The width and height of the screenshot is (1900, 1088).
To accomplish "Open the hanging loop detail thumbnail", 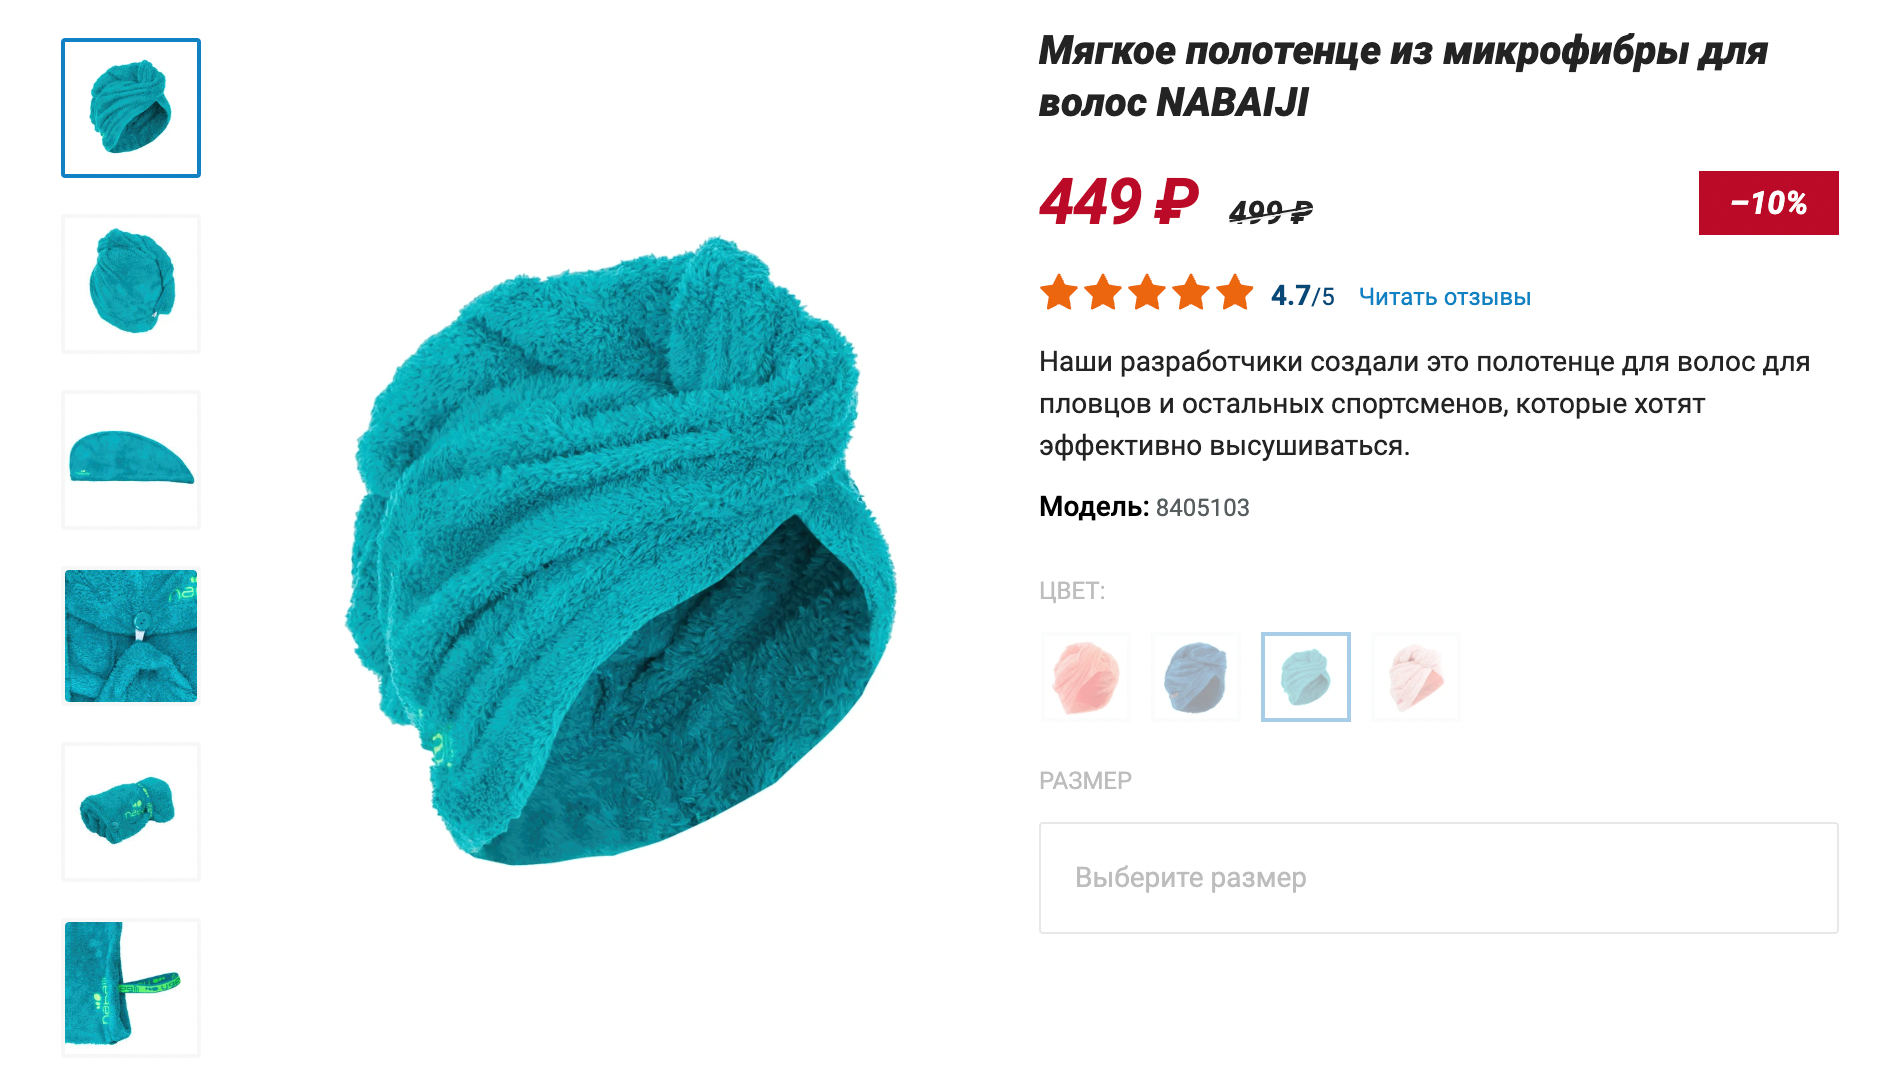I will click(x=131, y=988).
